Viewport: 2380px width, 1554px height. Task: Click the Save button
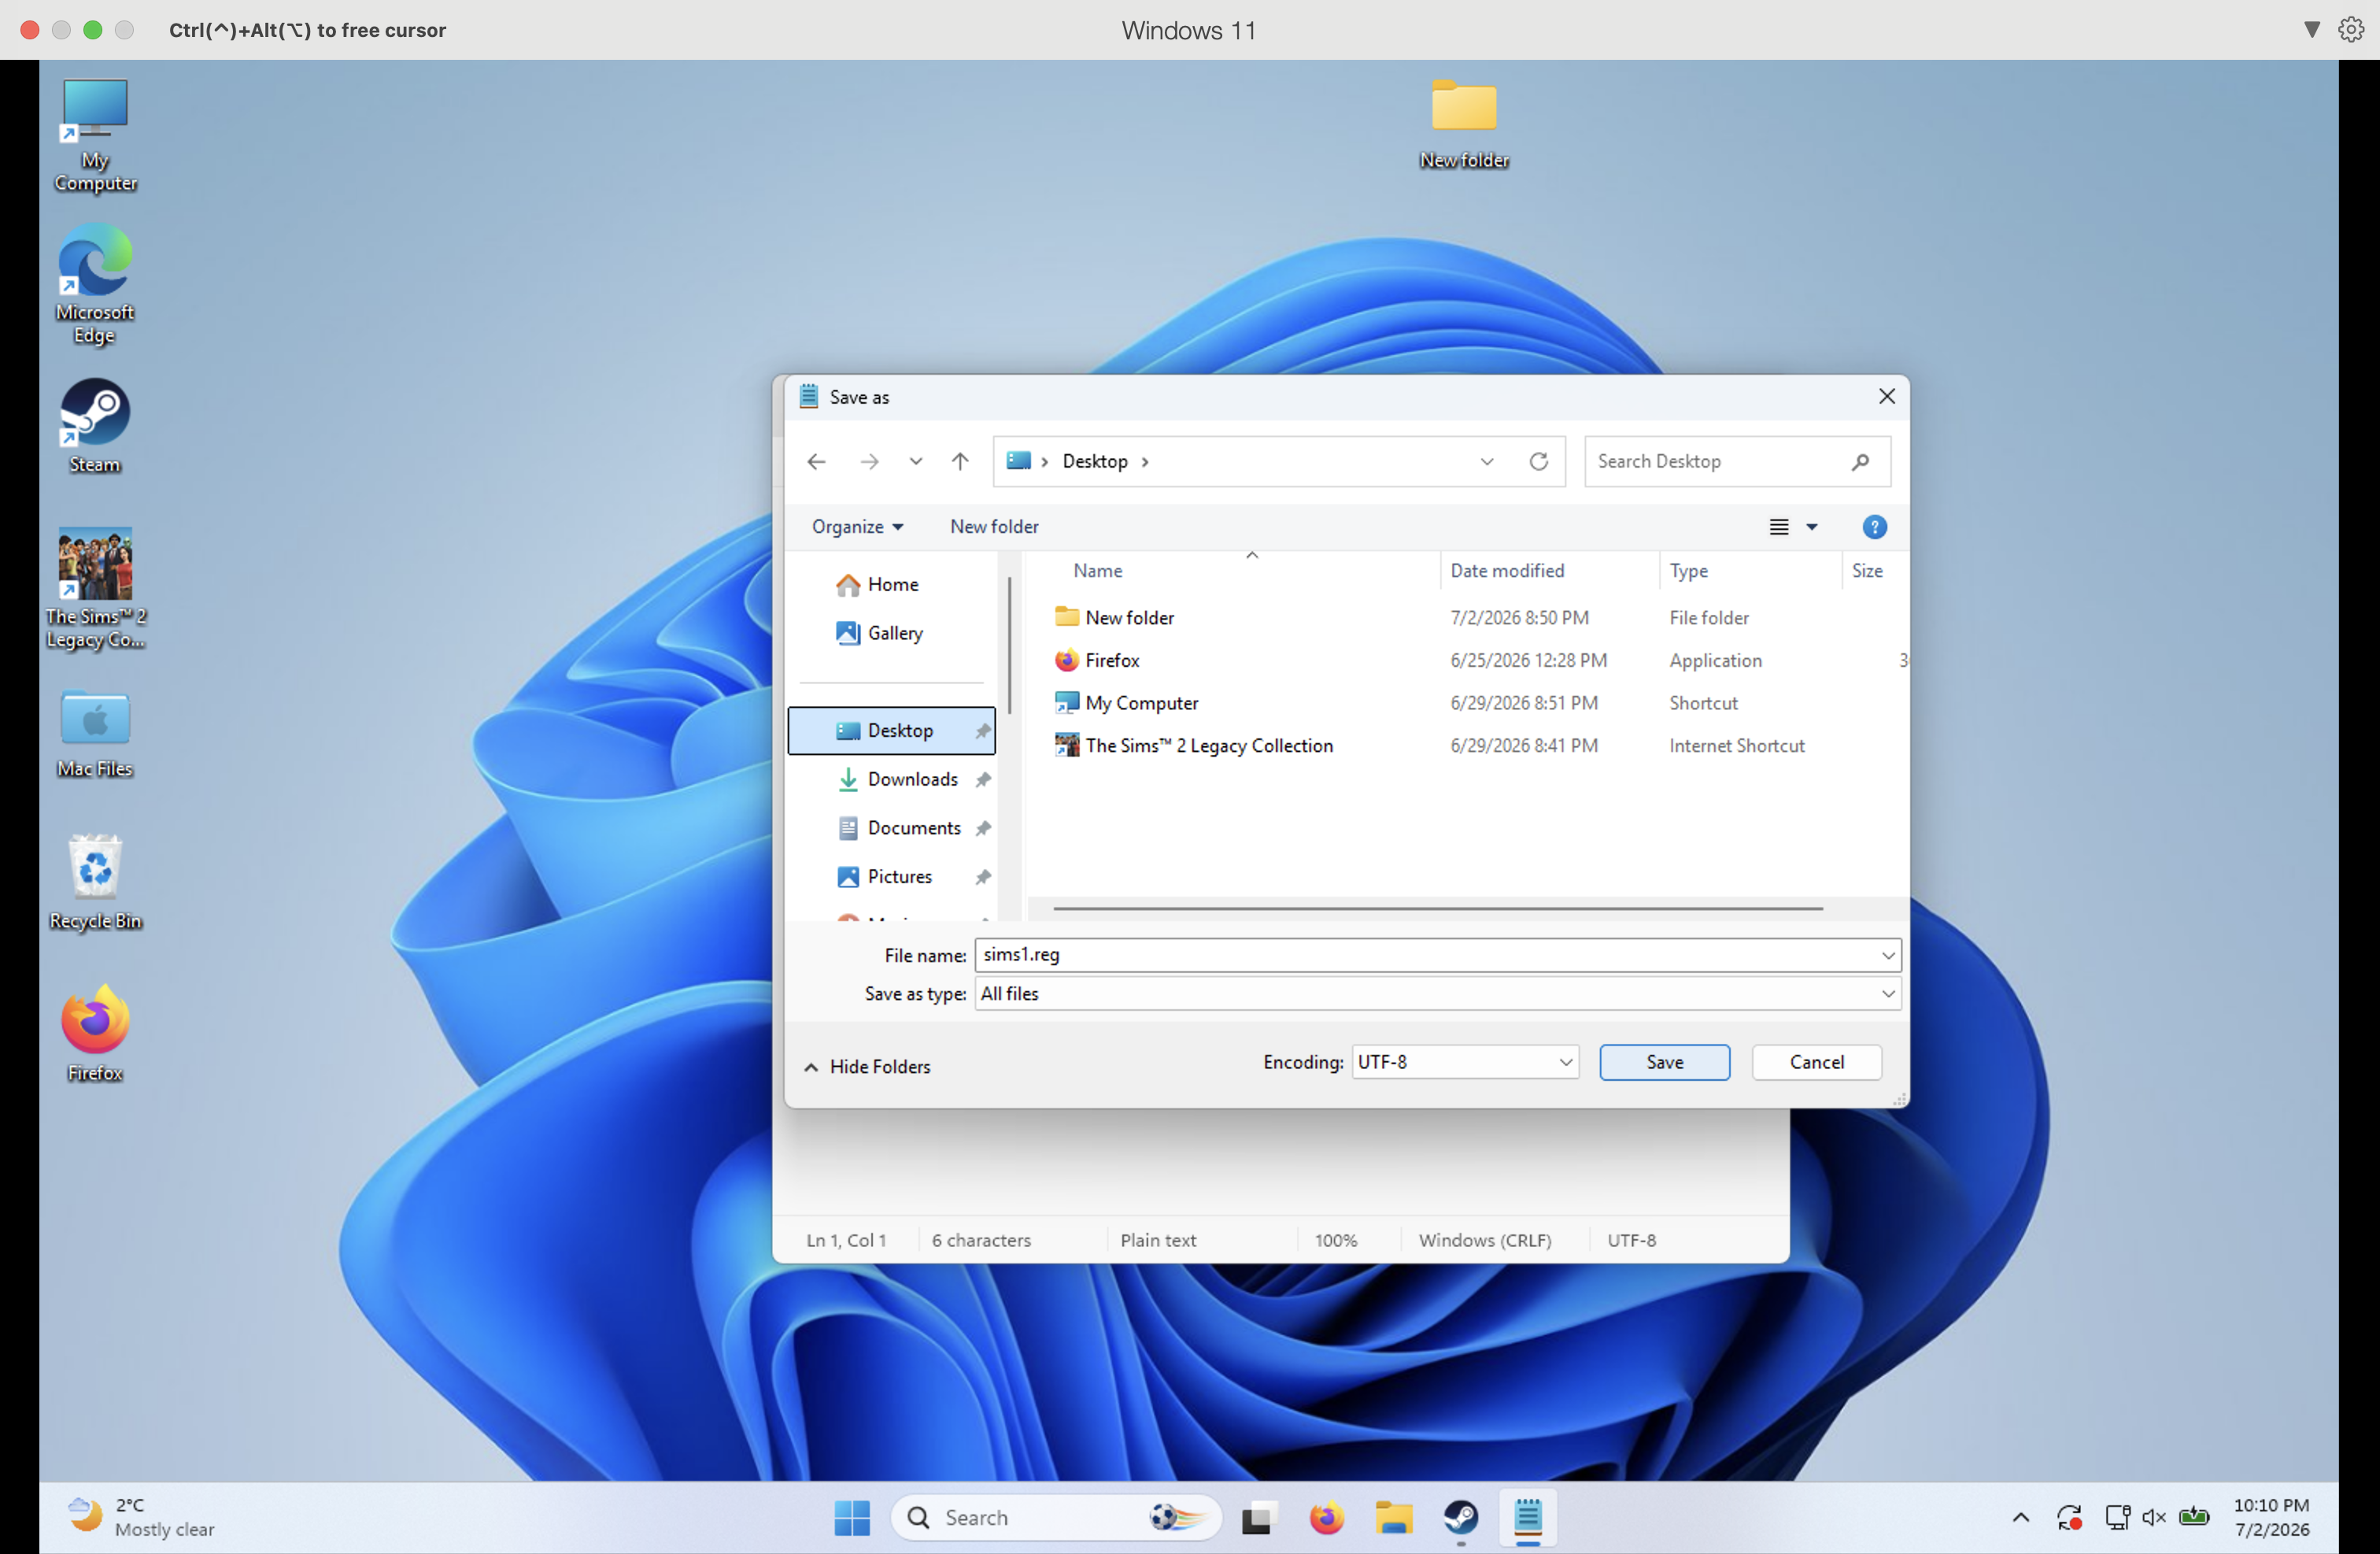point(1664,1062)
